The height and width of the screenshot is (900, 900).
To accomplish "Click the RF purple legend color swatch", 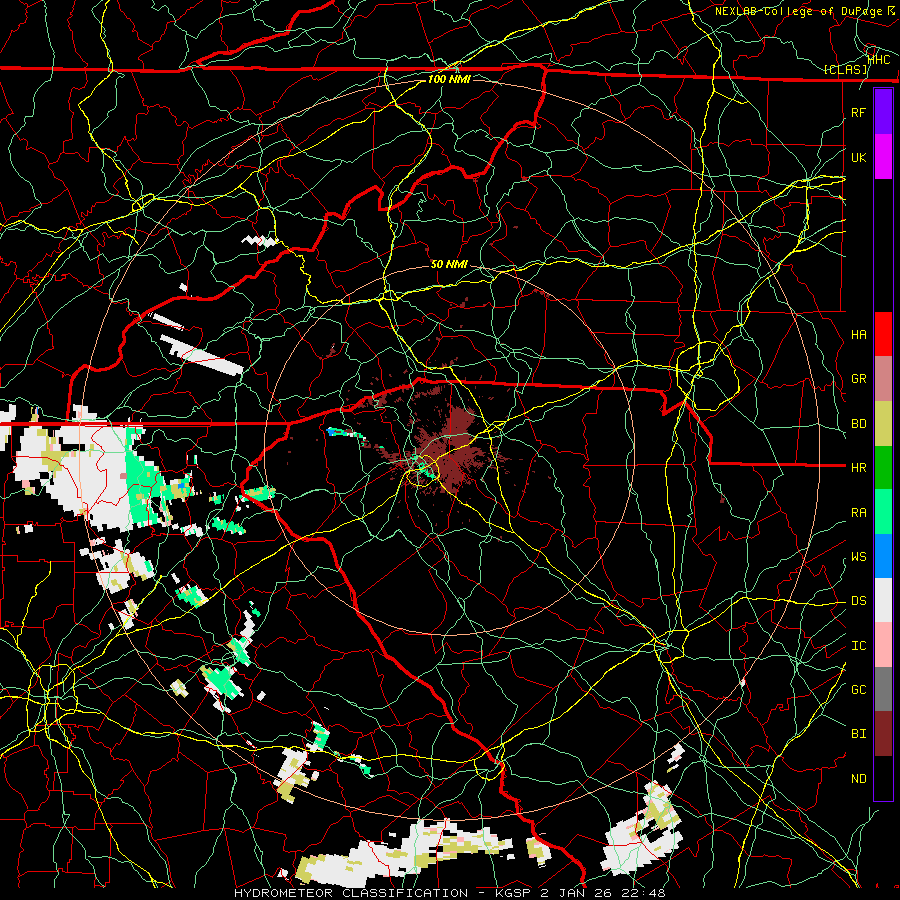I will click(x=883, y=112).
